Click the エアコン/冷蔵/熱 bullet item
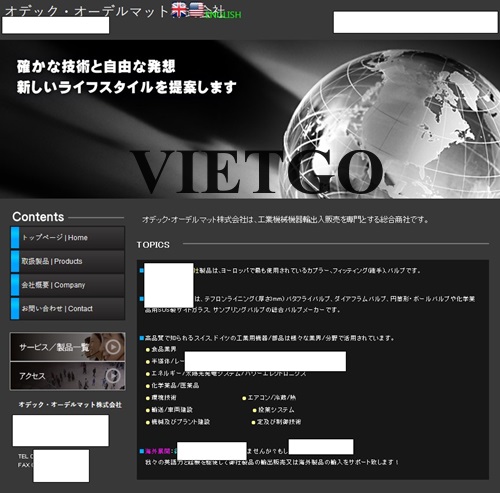This screenshot has width=500, height=493. click(x=269, y=398)
